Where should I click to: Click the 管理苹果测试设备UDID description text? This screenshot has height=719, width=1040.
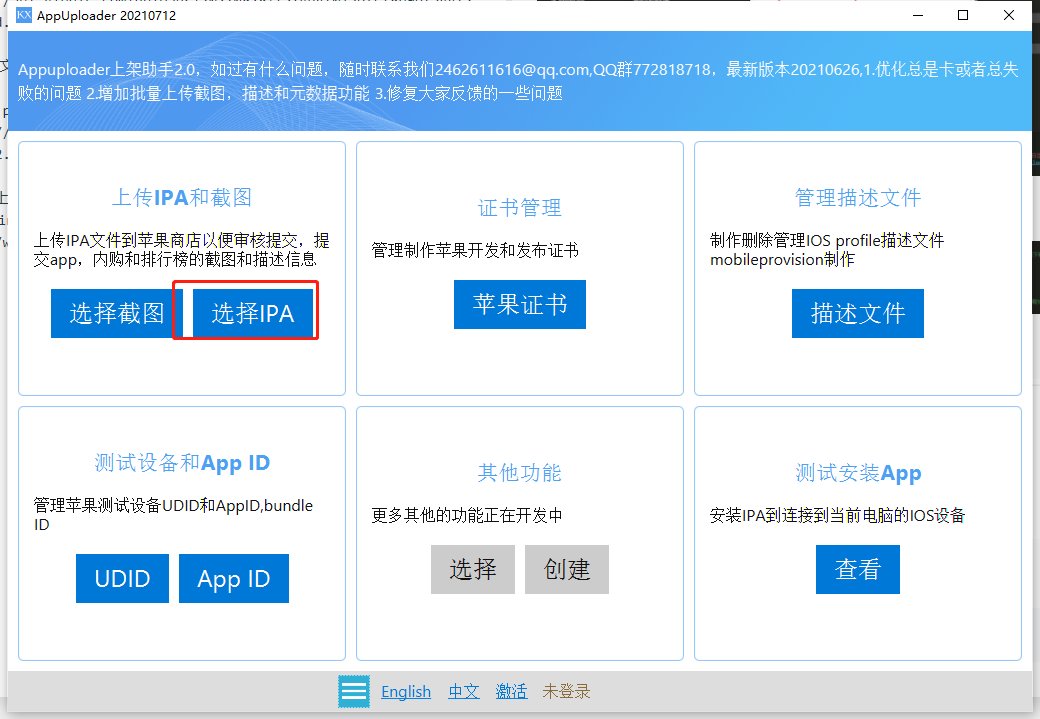point(173,515)
